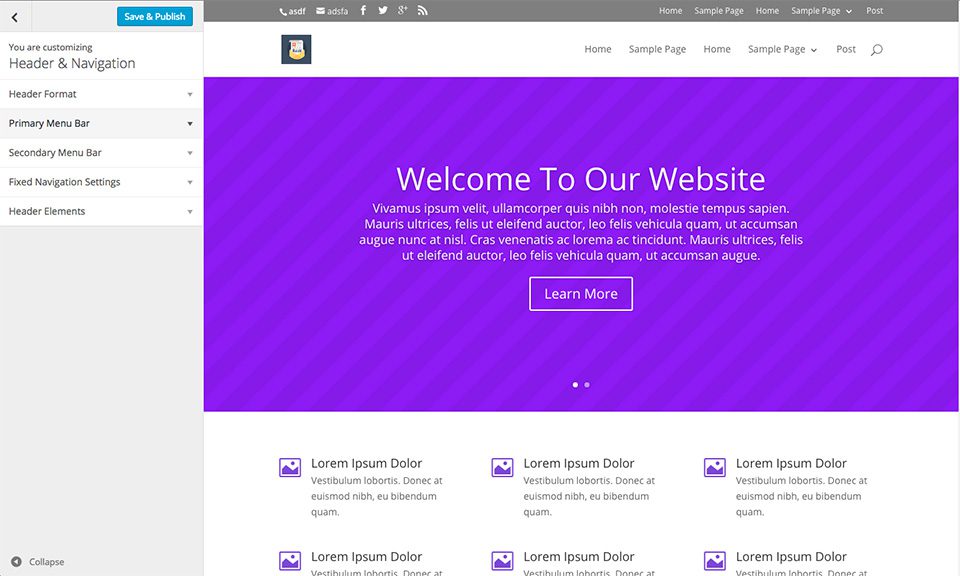The height and width of the screenshot is (576, 960).
Task: Click the Facebook icon in the top bar
Action: tap(363, 10)
